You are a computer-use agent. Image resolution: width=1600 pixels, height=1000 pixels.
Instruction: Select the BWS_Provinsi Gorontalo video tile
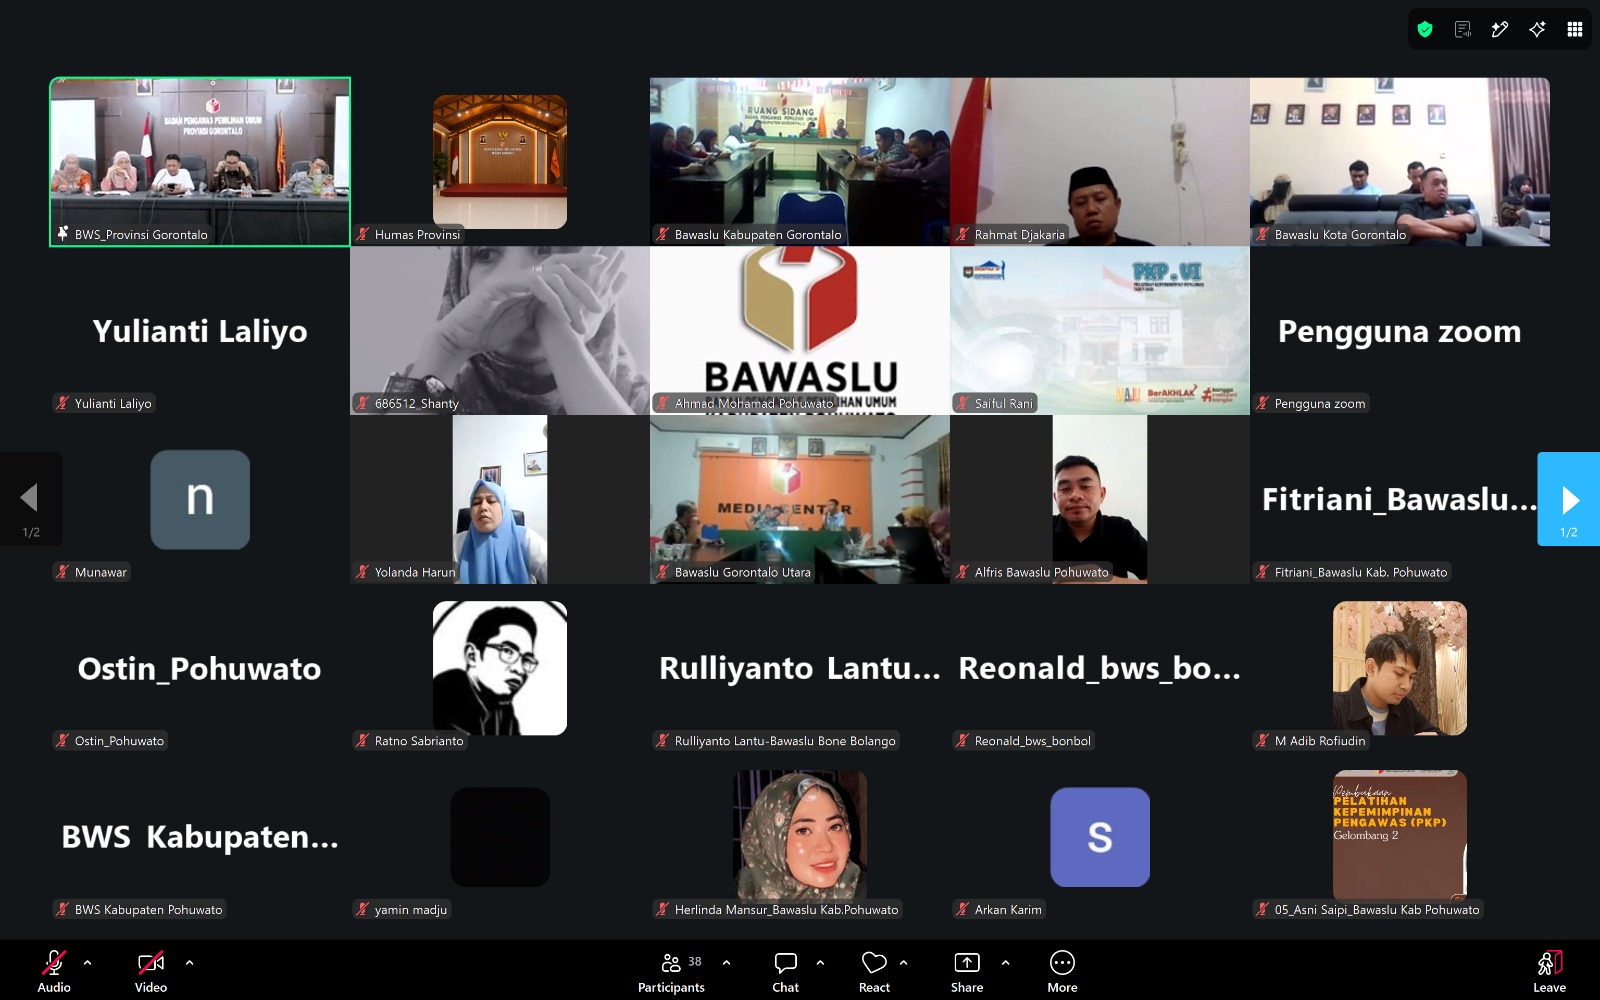(200, 162)
